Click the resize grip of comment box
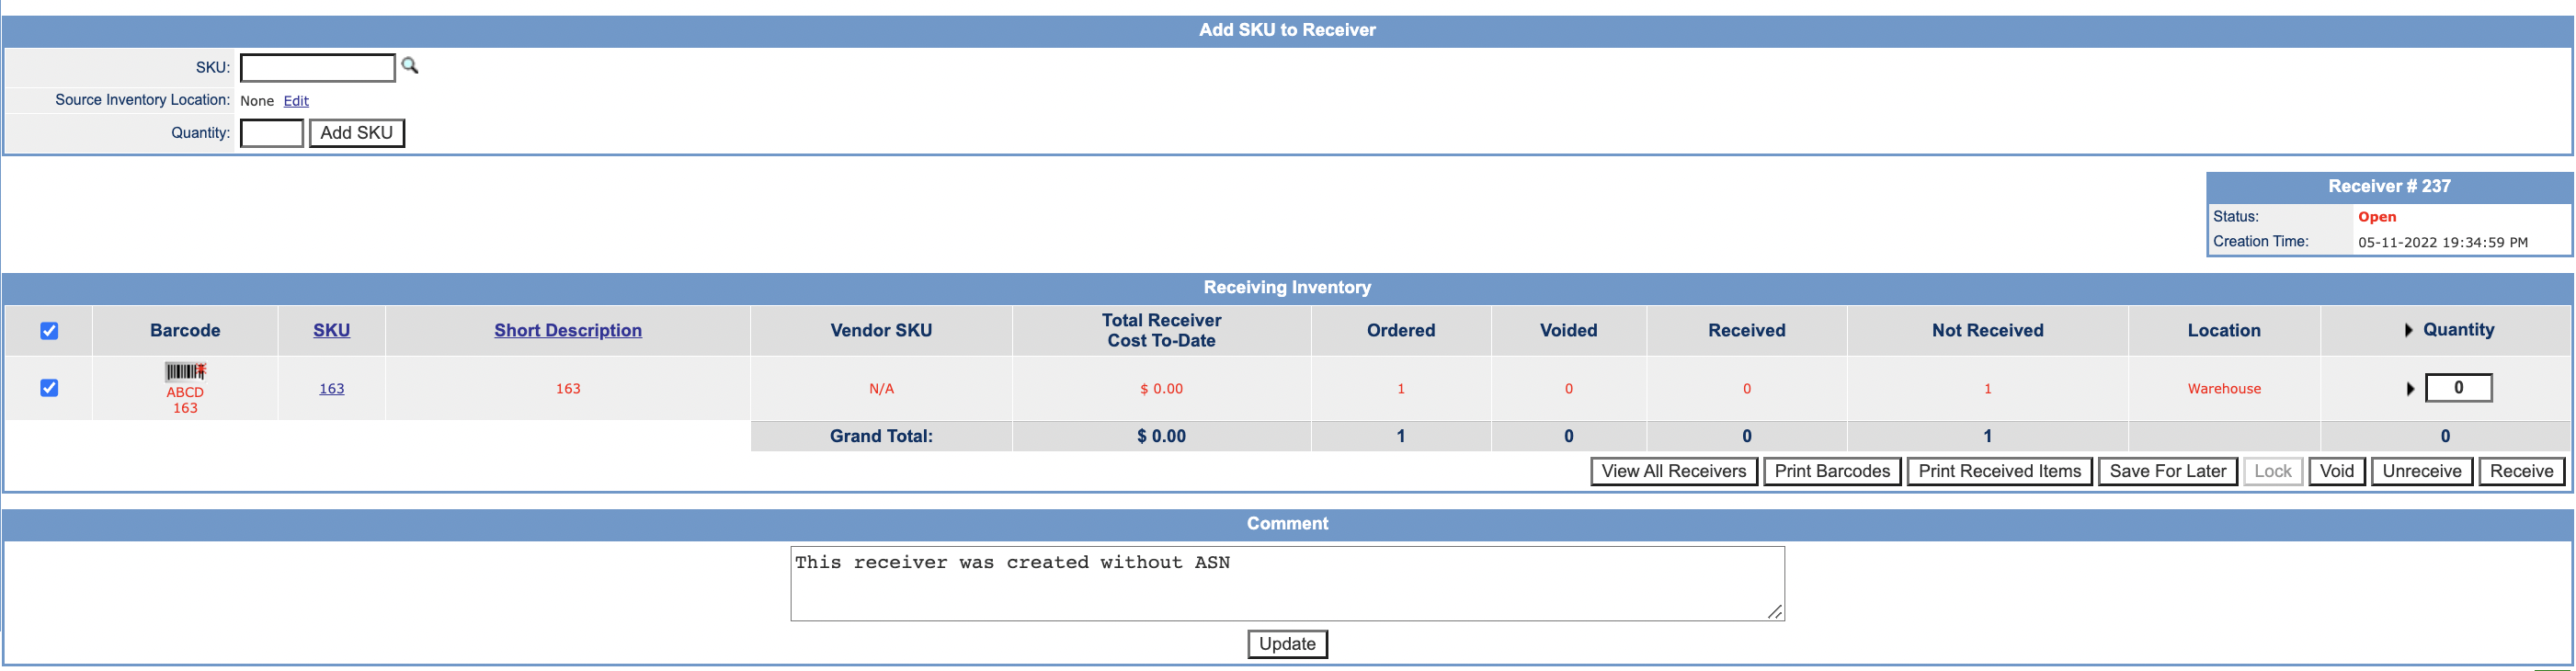Viewport: 2576px width, 671px height. (x=1775, y=612)
